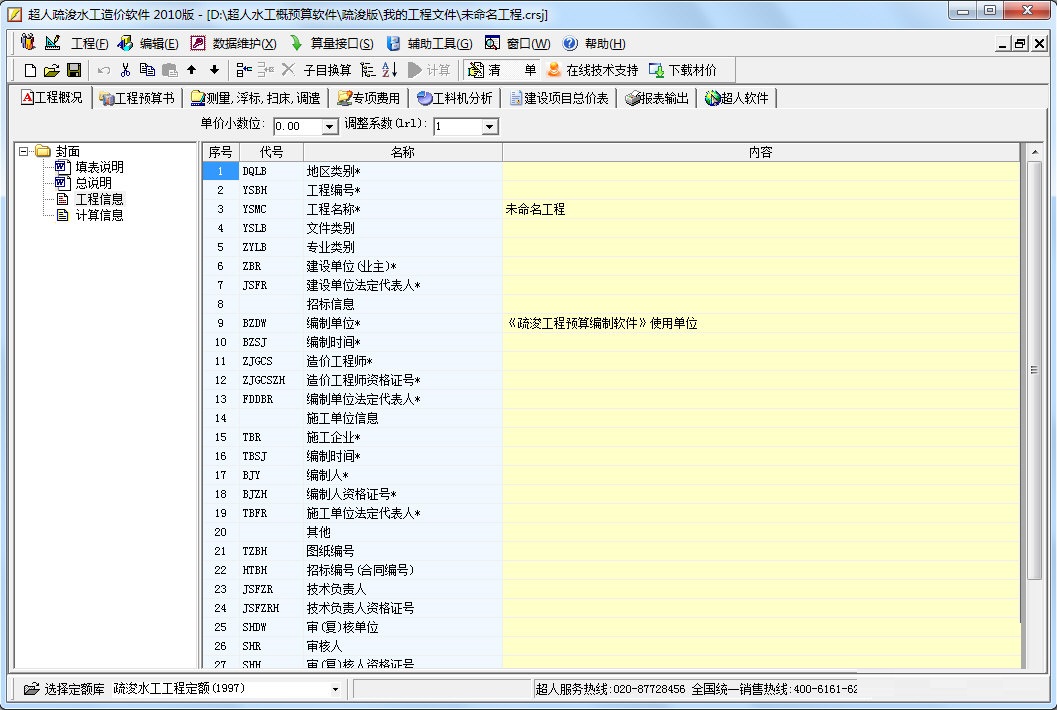Click the 代号 column header

click(272, 152)
